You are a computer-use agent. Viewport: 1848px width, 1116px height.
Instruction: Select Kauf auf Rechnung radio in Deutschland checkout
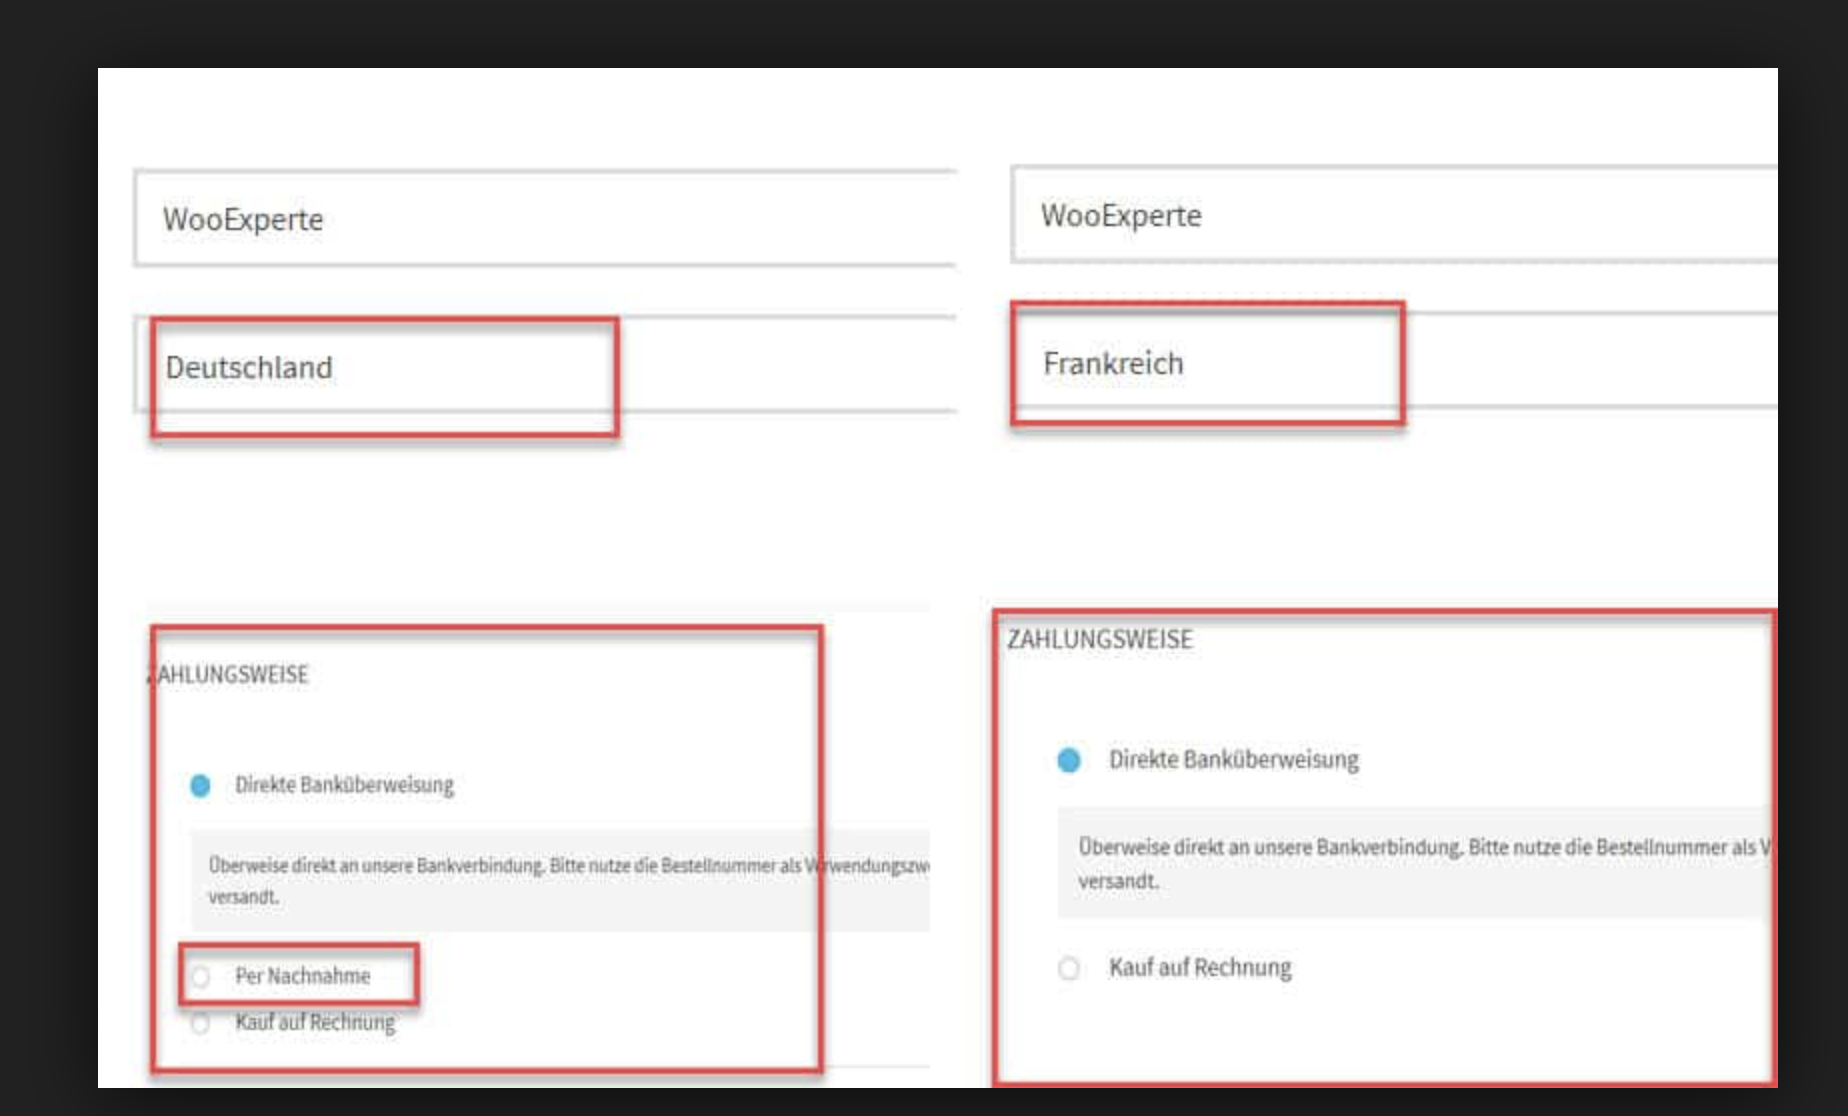click(x=201, y=1023)
